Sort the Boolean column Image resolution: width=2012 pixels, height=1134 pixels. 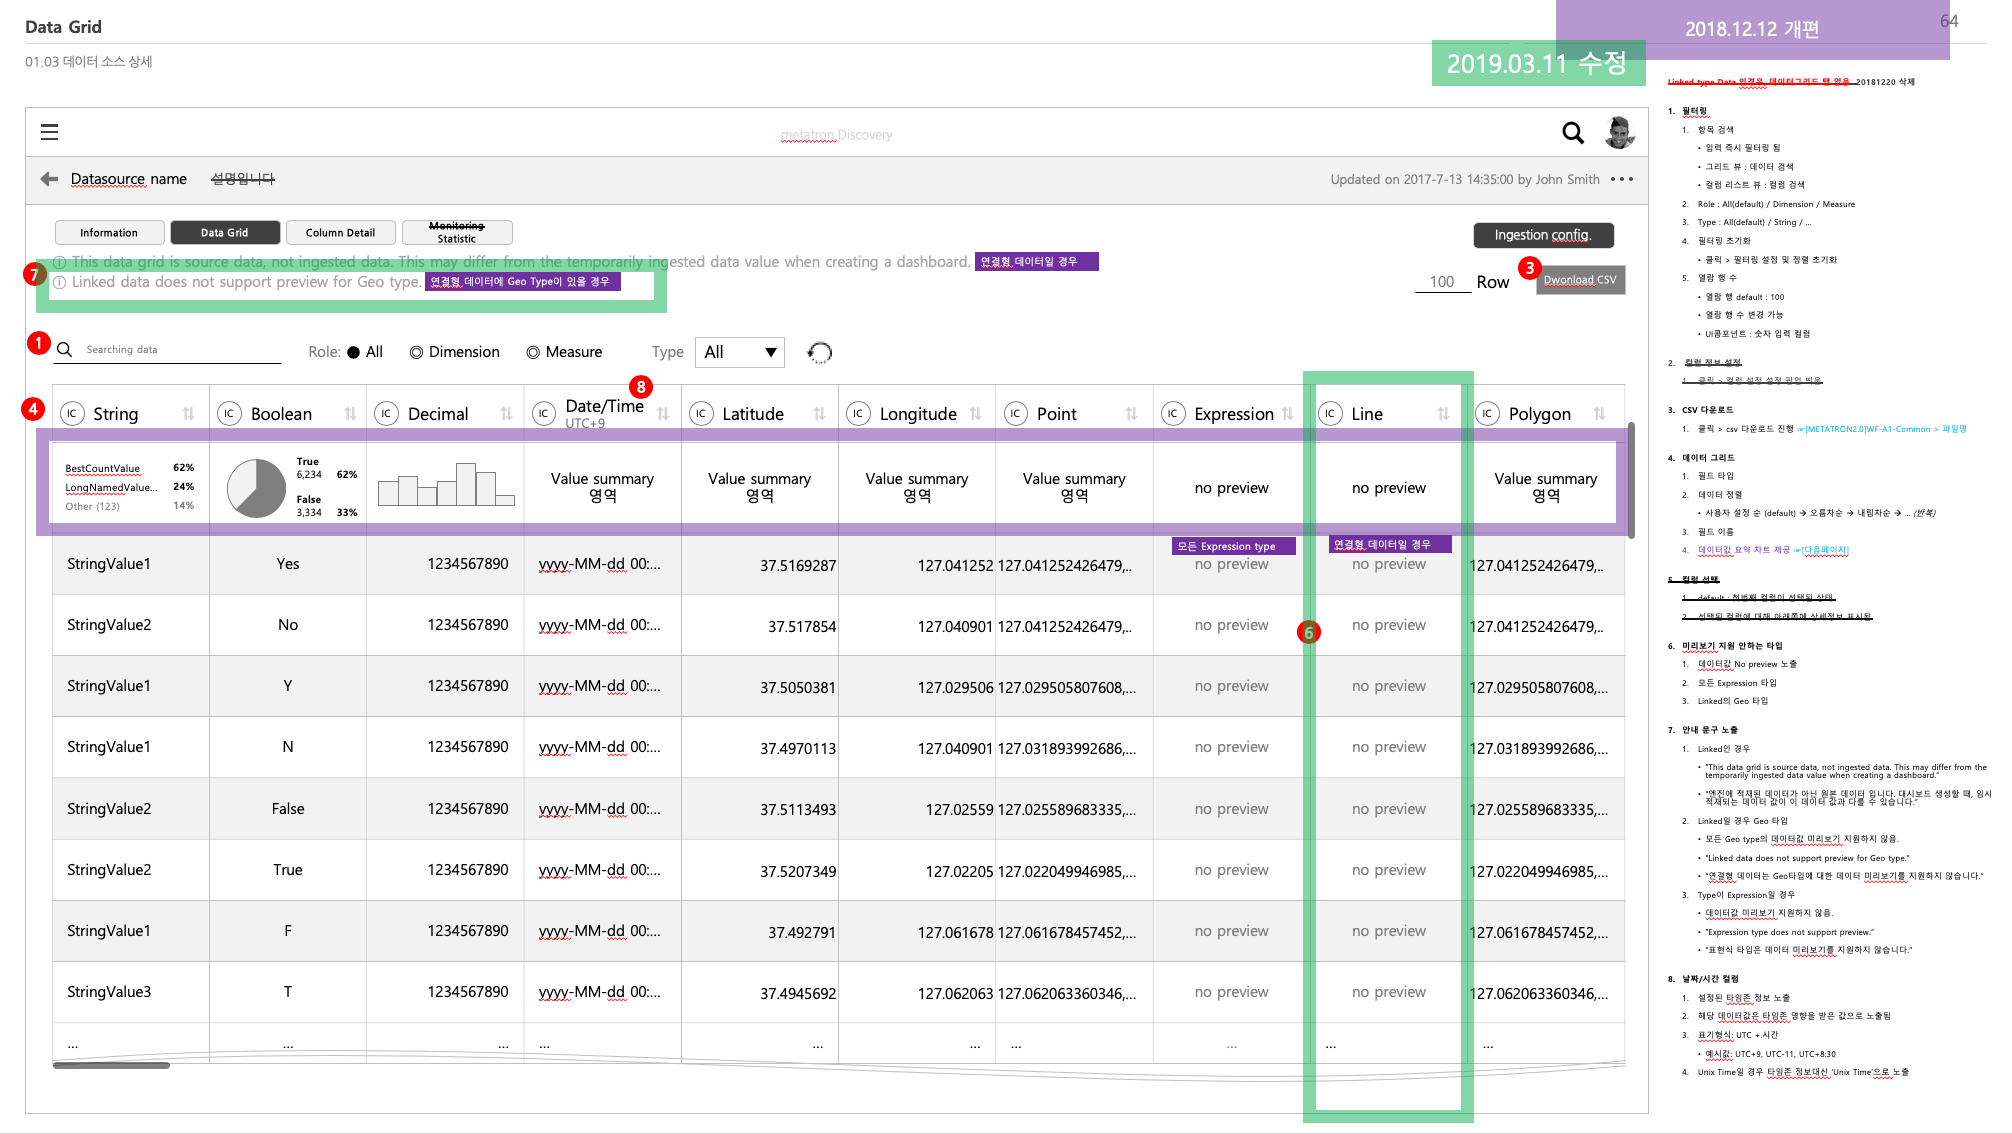[x=350, y=414]
